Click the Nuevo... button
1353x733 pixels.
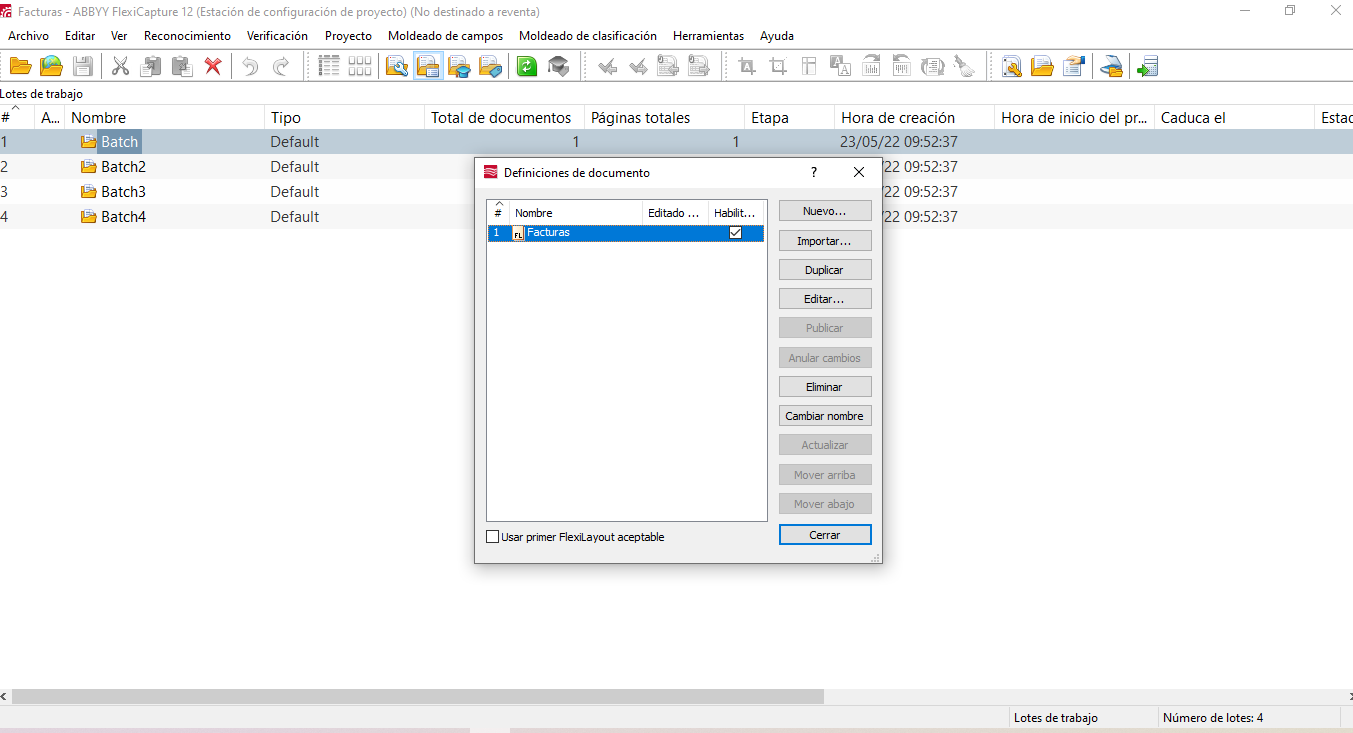click(825, 211)
